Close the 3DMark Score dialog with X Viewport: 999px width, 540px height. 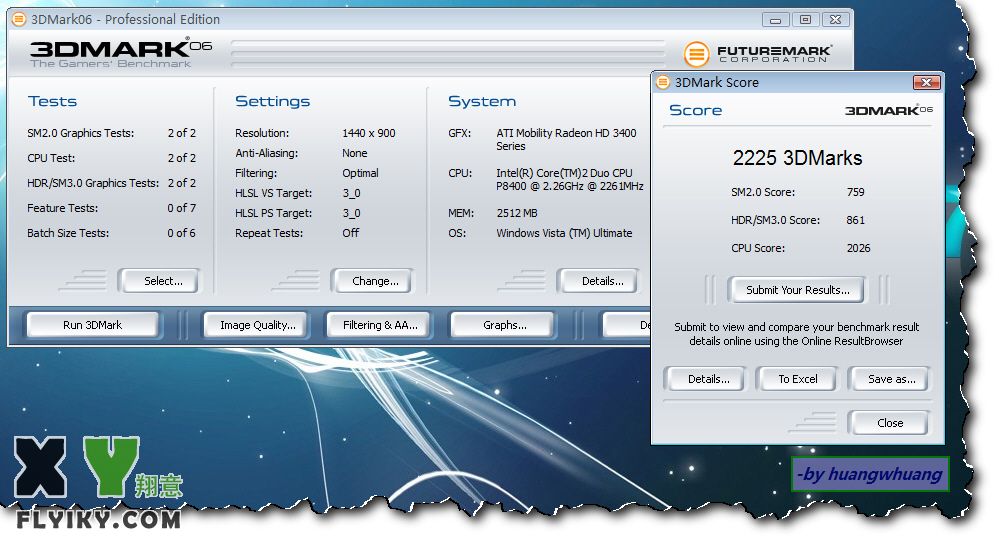click(x=926, y=82)
